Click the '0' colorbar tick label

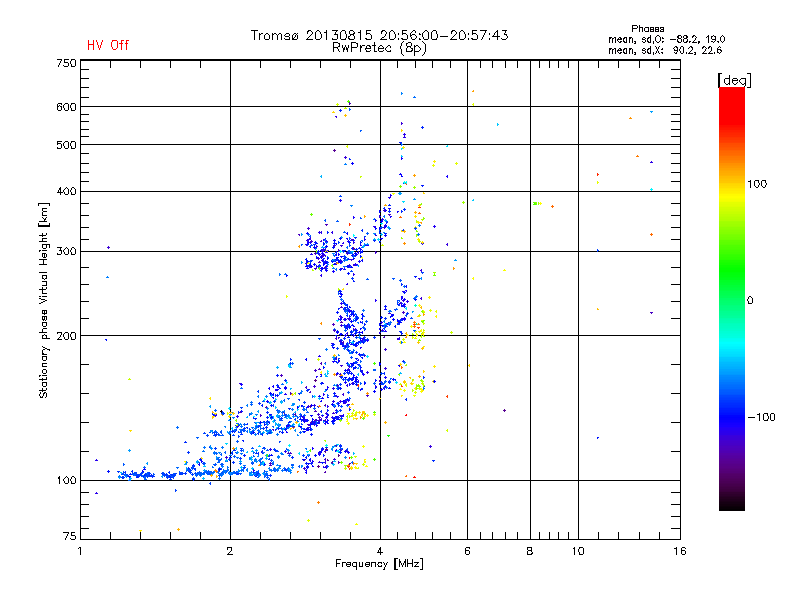tap(749, 301)
